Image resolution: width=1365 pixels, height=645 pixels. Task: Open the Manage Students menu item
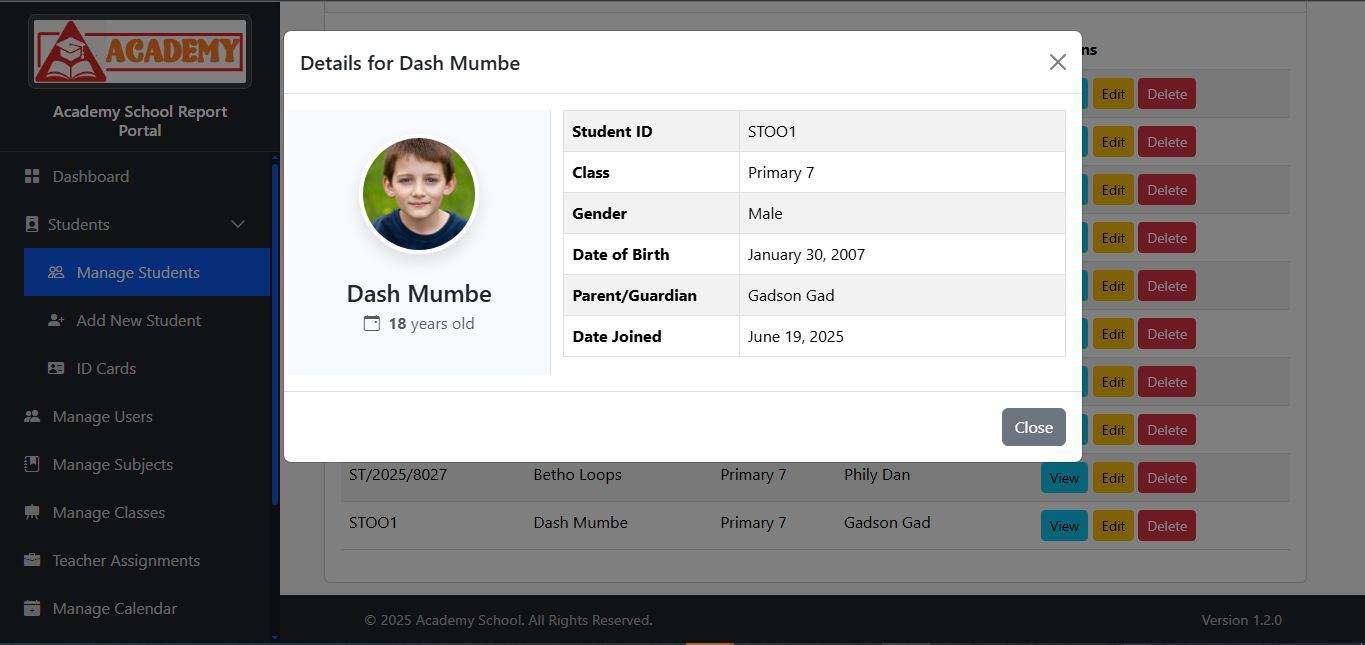(x=138, y=273)
